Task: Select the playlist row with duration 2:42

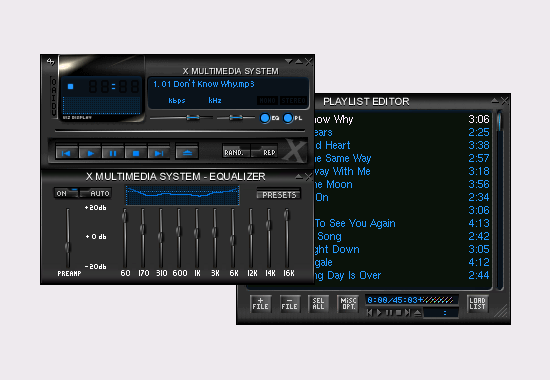Action: pos(401,236)
